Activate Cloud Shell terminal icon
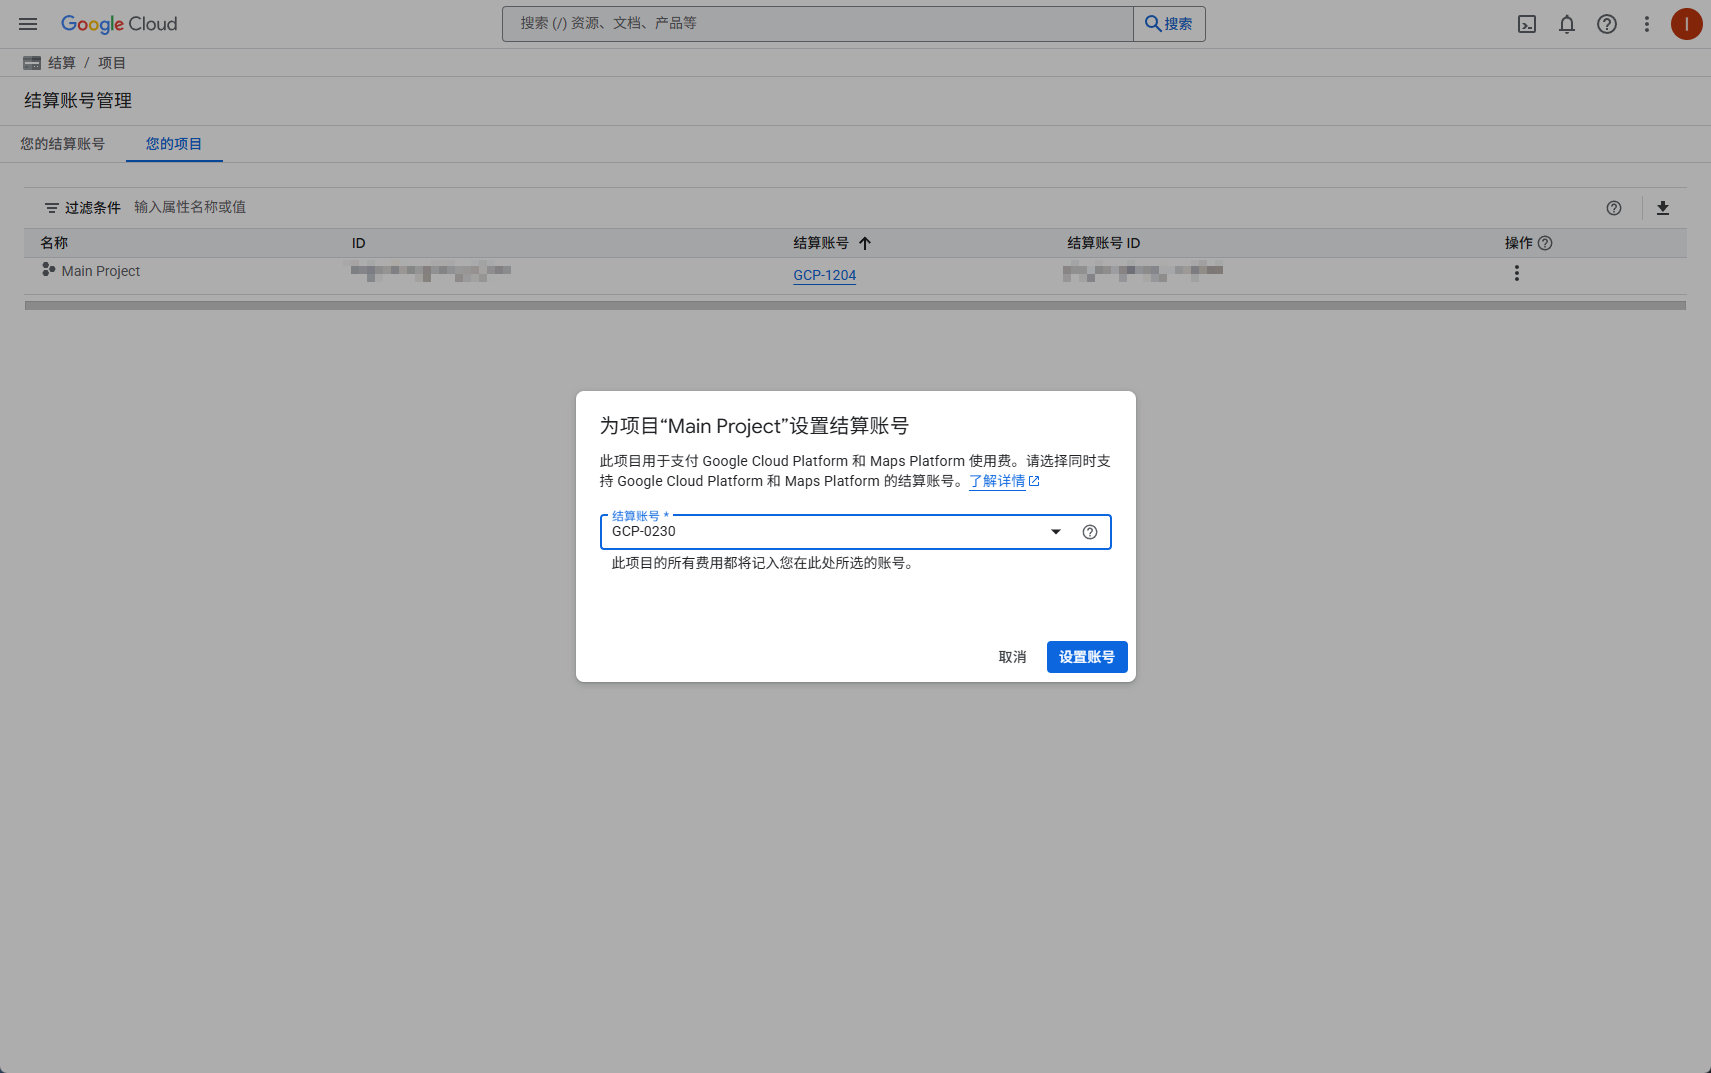 (x=1526, y=24)
